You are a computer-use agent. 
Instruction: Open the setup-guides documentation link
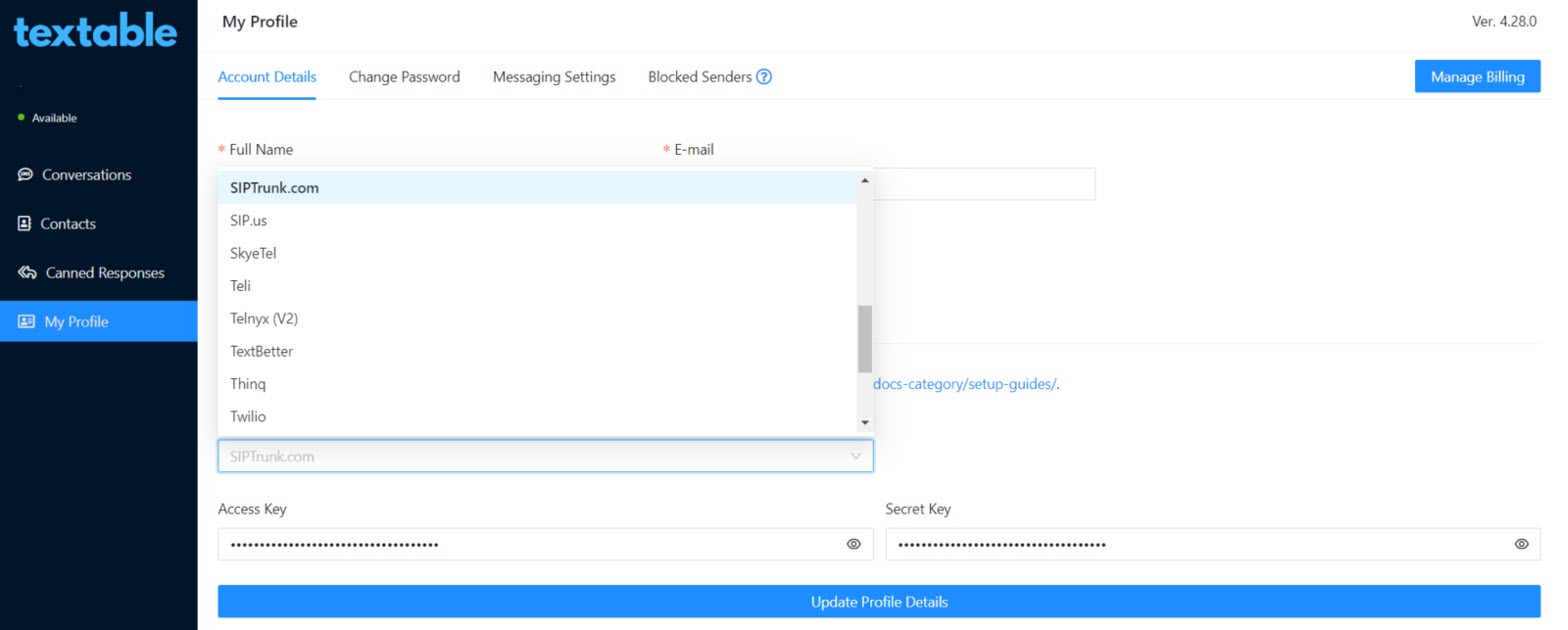pos(965,384)
